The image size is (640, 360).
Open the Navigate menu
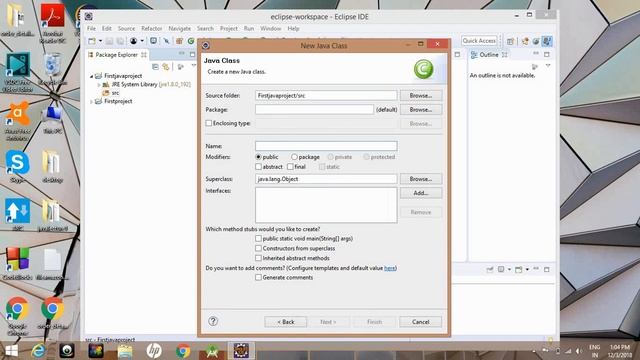180,29
